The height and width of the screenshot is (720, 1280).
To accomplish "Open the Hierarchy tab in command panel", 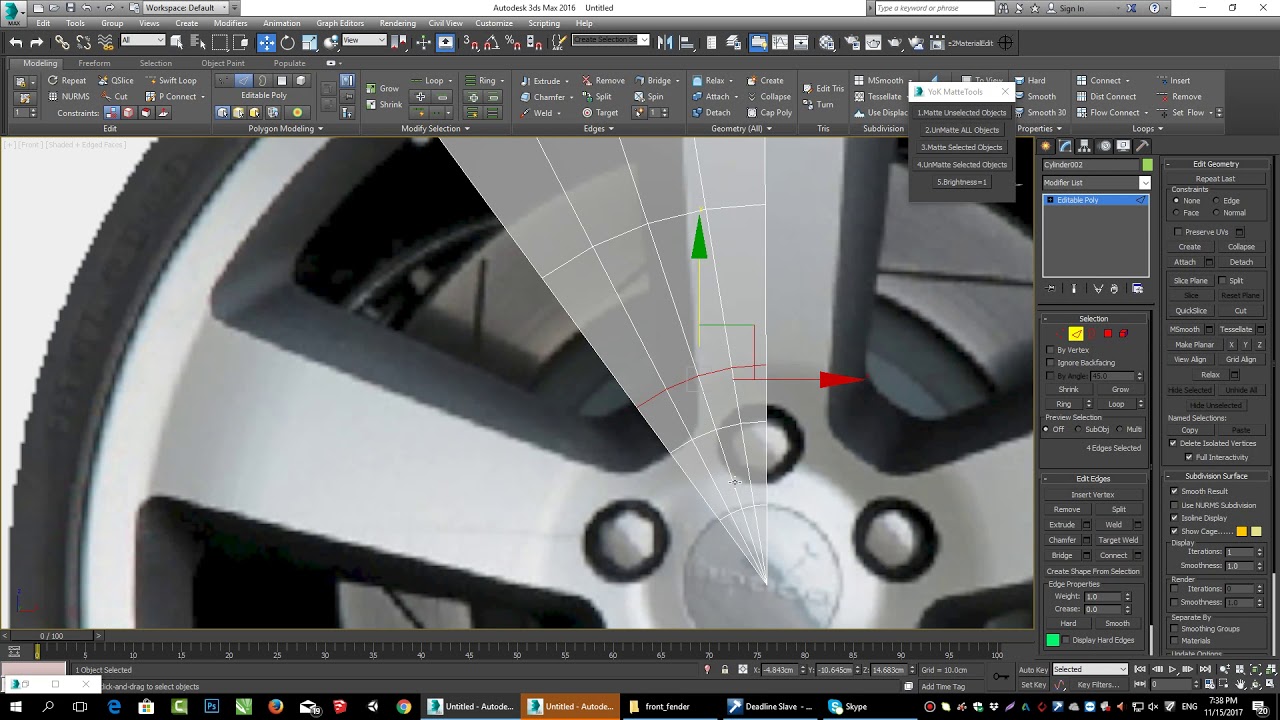I will [1085, 146].
